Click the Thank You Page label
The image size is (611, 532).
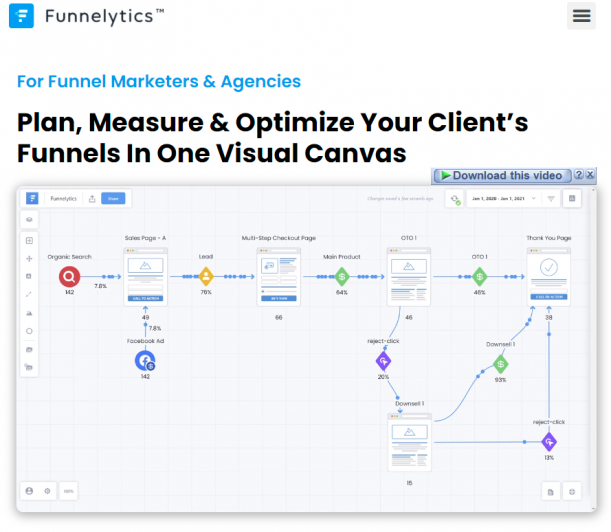[x=549, y=238]
